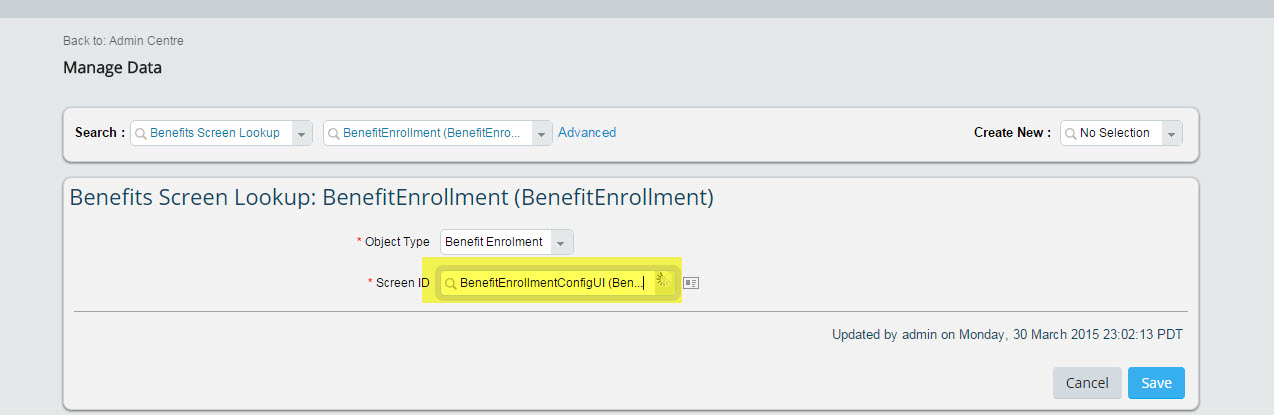
Task: Click the Advanced search link
Action: (587, 132)
